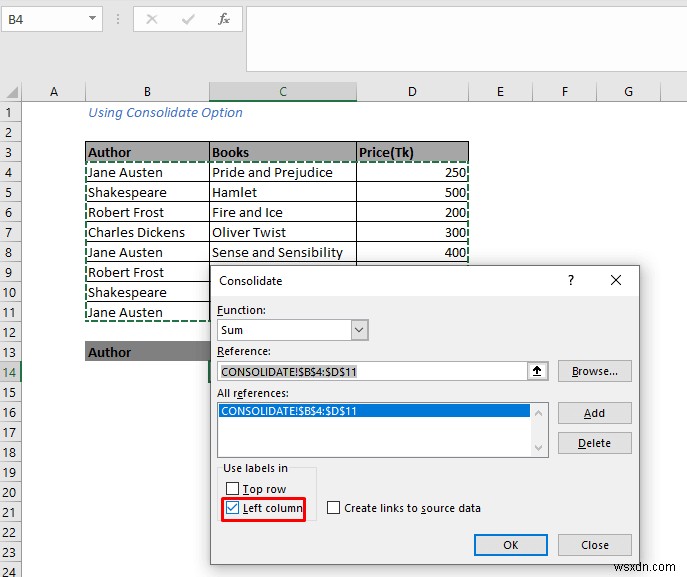Click the Select All corner triangle of the sheet
Screen dimensions: 687x577
(12, 92)
